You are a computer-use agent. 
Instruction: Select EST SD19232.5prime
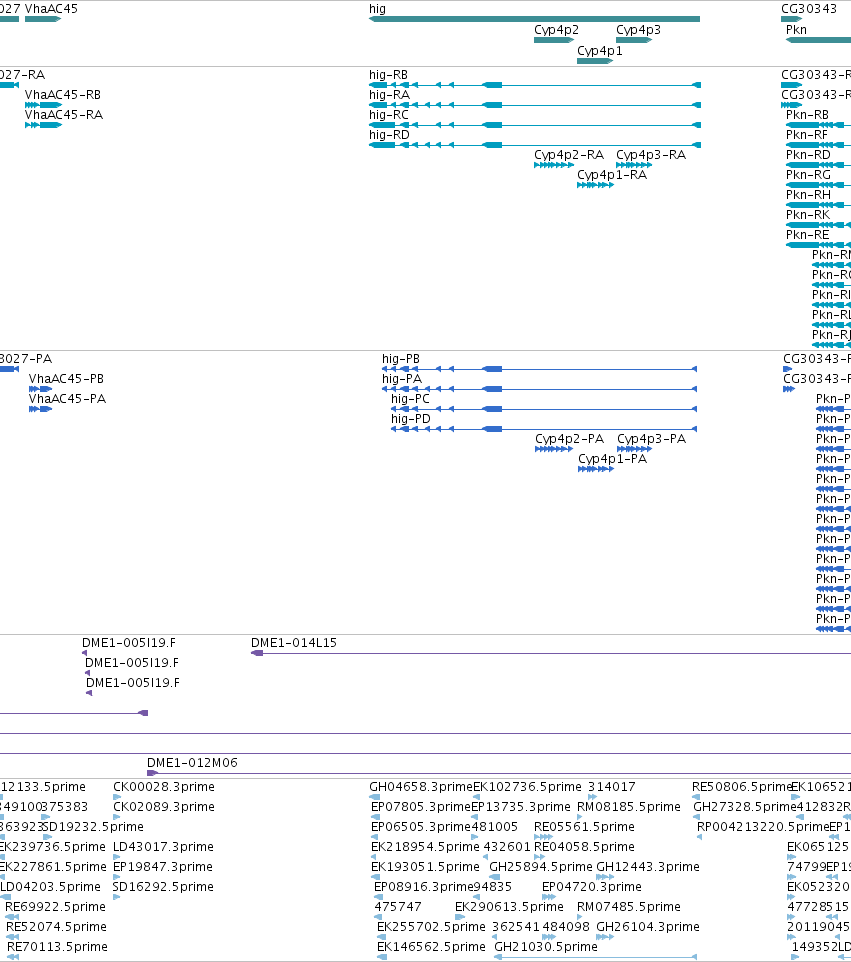coord(93,826)
